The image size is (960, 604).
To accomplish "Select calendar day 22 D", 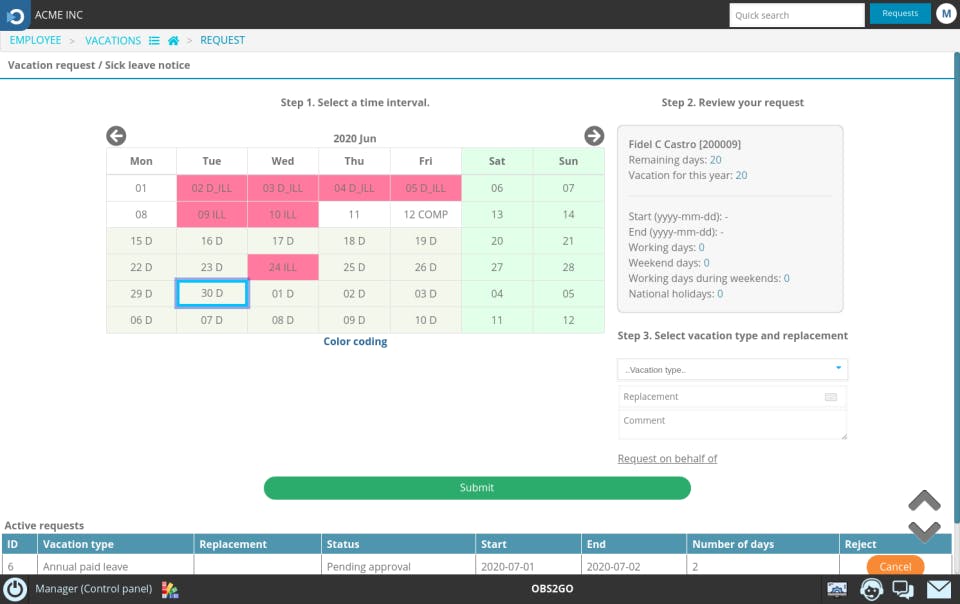I will tap(141, 267).
